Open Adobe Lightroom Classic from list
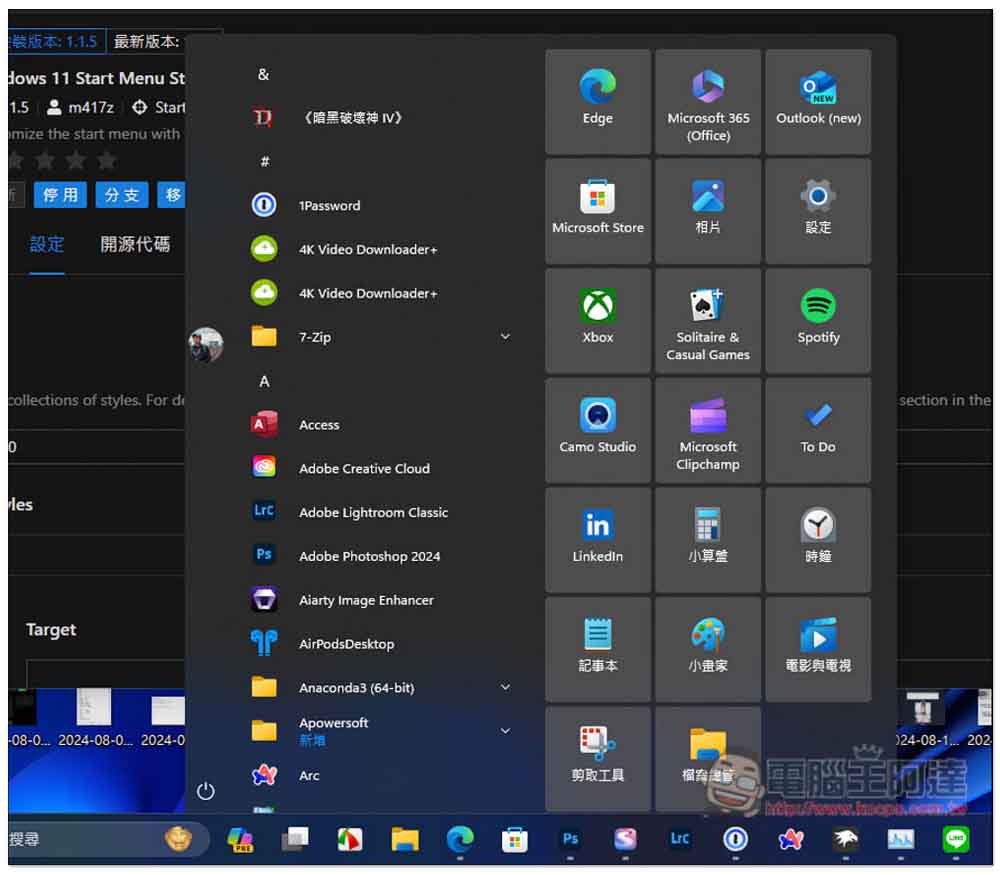1000x875 pixels. pos(383,512)
